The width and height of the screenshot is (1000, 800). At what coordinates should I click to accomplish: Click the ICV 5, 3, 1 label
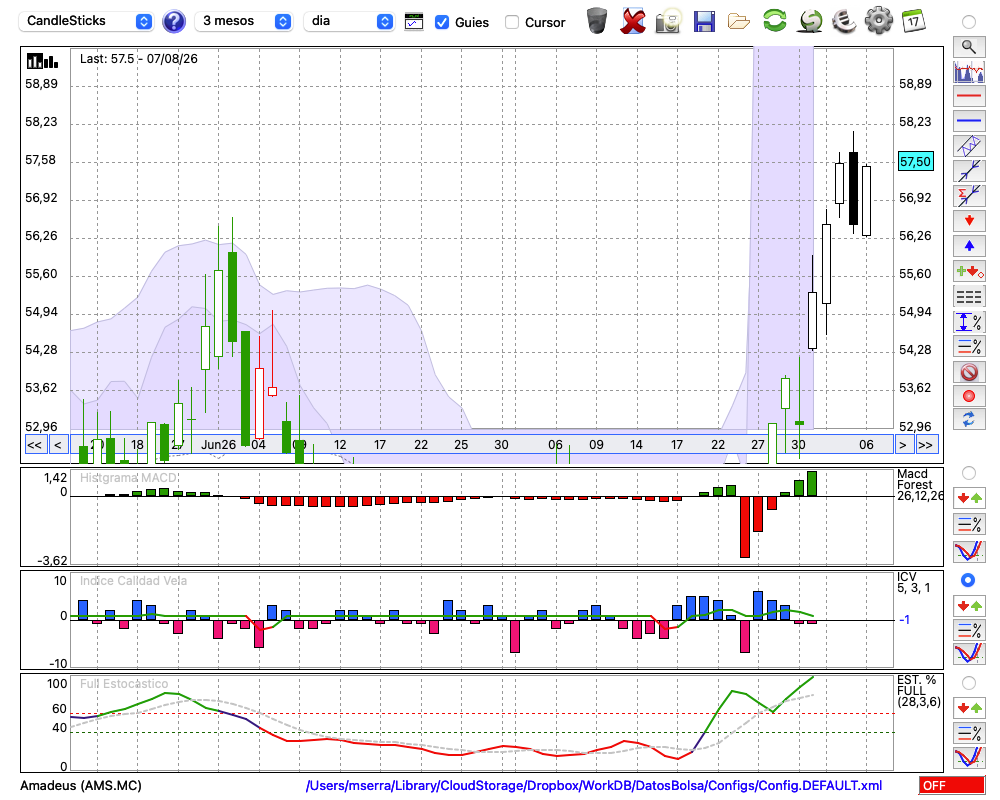pos(913,582)
